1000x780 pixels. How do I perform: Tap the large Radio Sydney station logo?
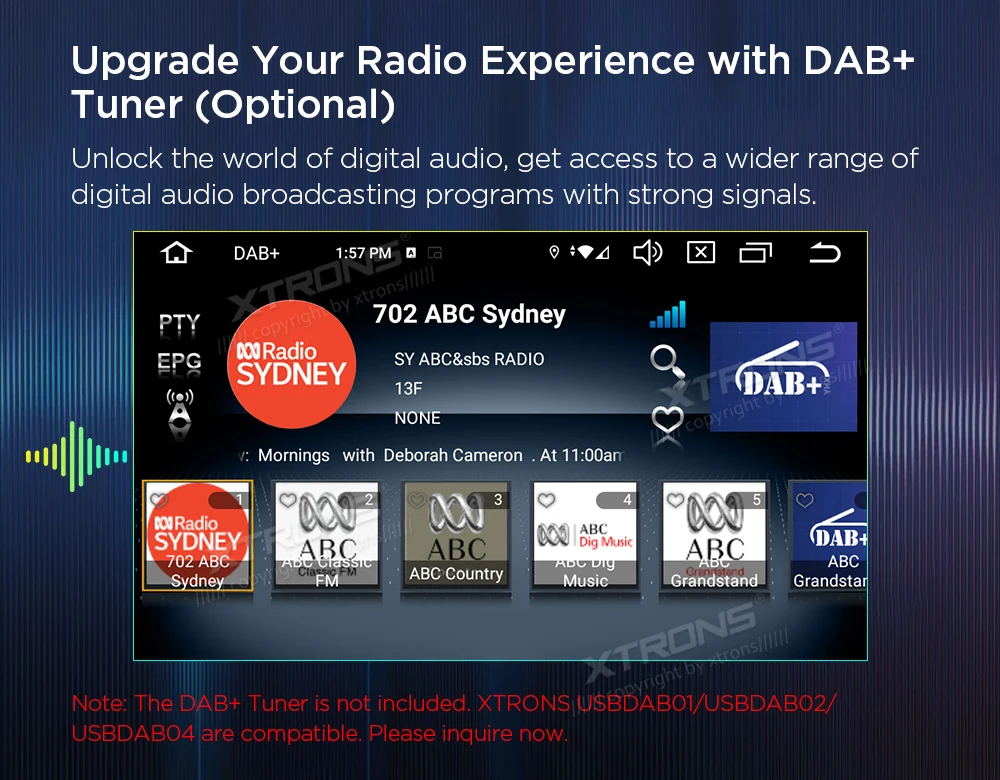tap(291, 364)
